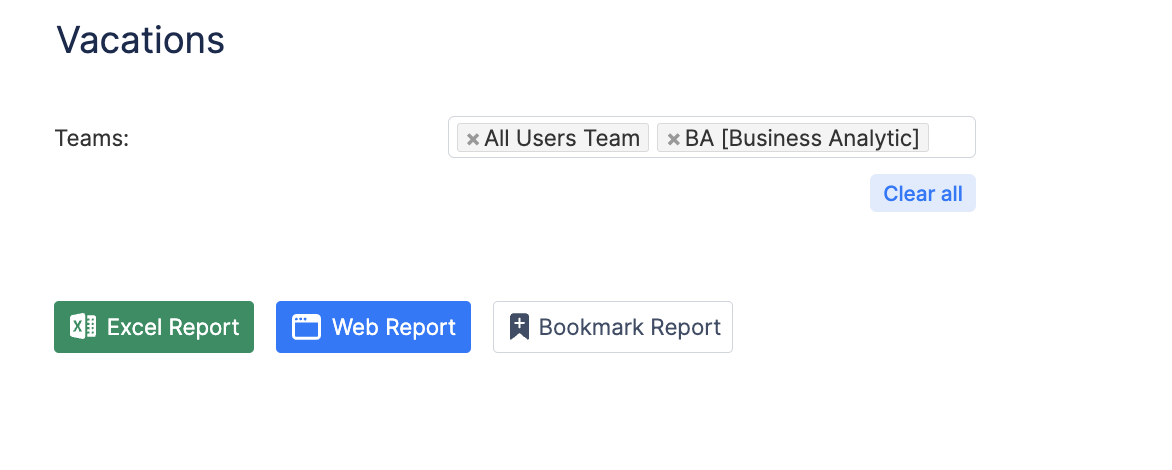Select the All Users Team chip label
Viewport: 1172px width, 470px height.
pyautogui.click(x=562, y=138)
